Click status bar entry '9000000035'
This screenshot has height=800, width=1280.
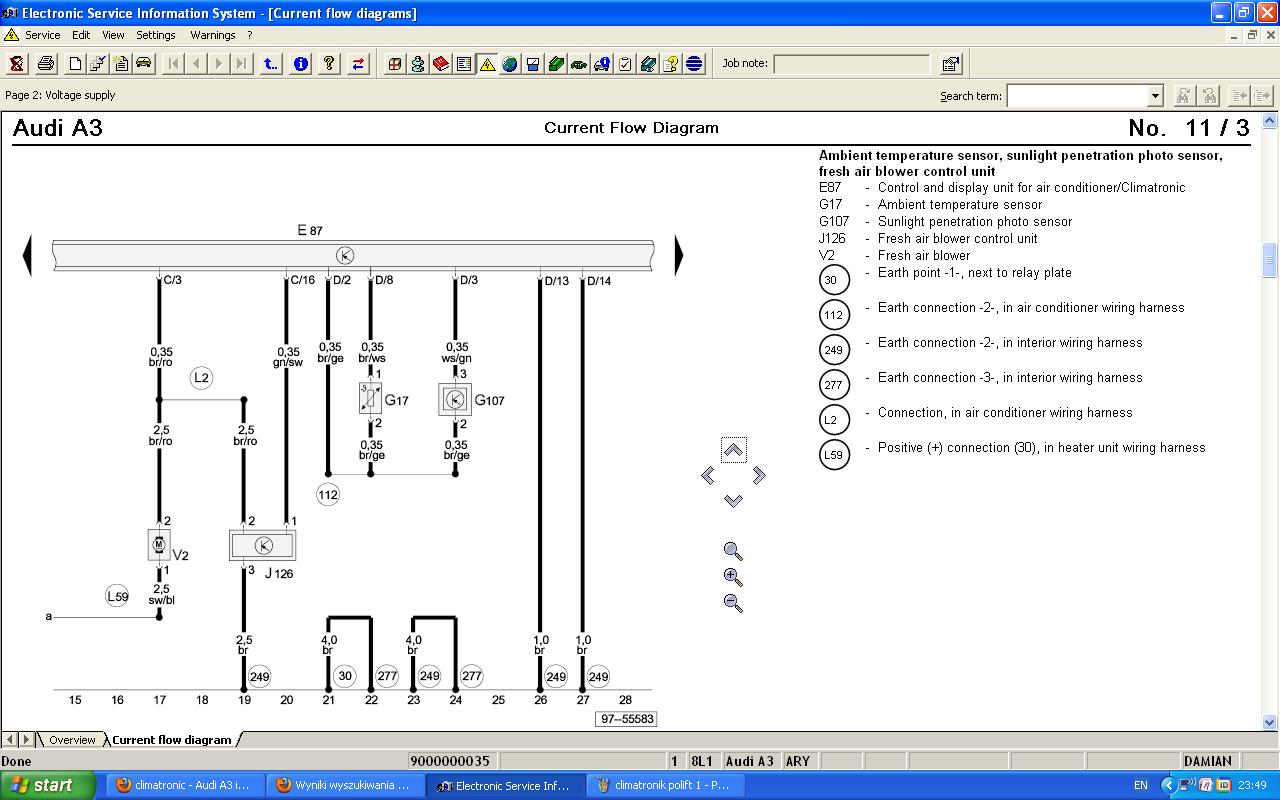[x=450, y=761]
